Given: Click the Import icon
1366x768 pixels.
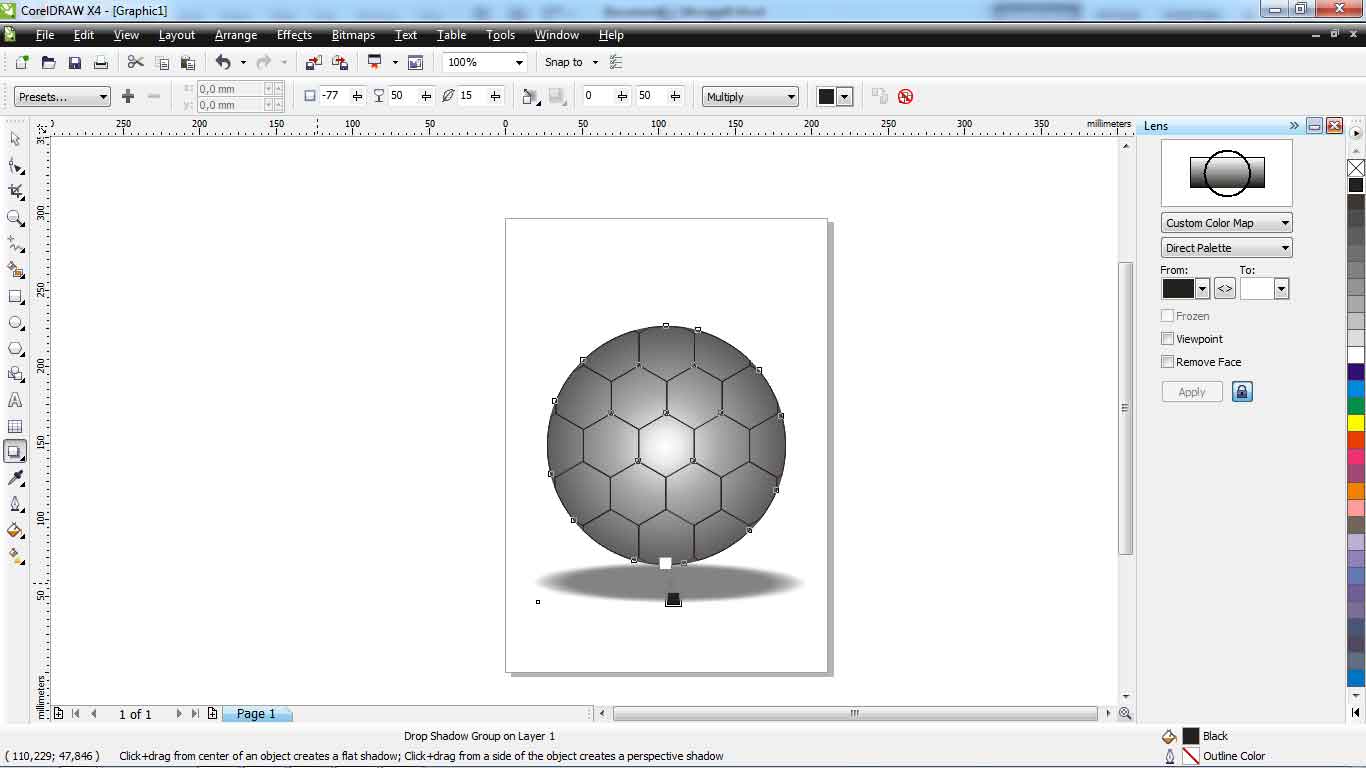Looking at the screenshot, I should 314,62.
